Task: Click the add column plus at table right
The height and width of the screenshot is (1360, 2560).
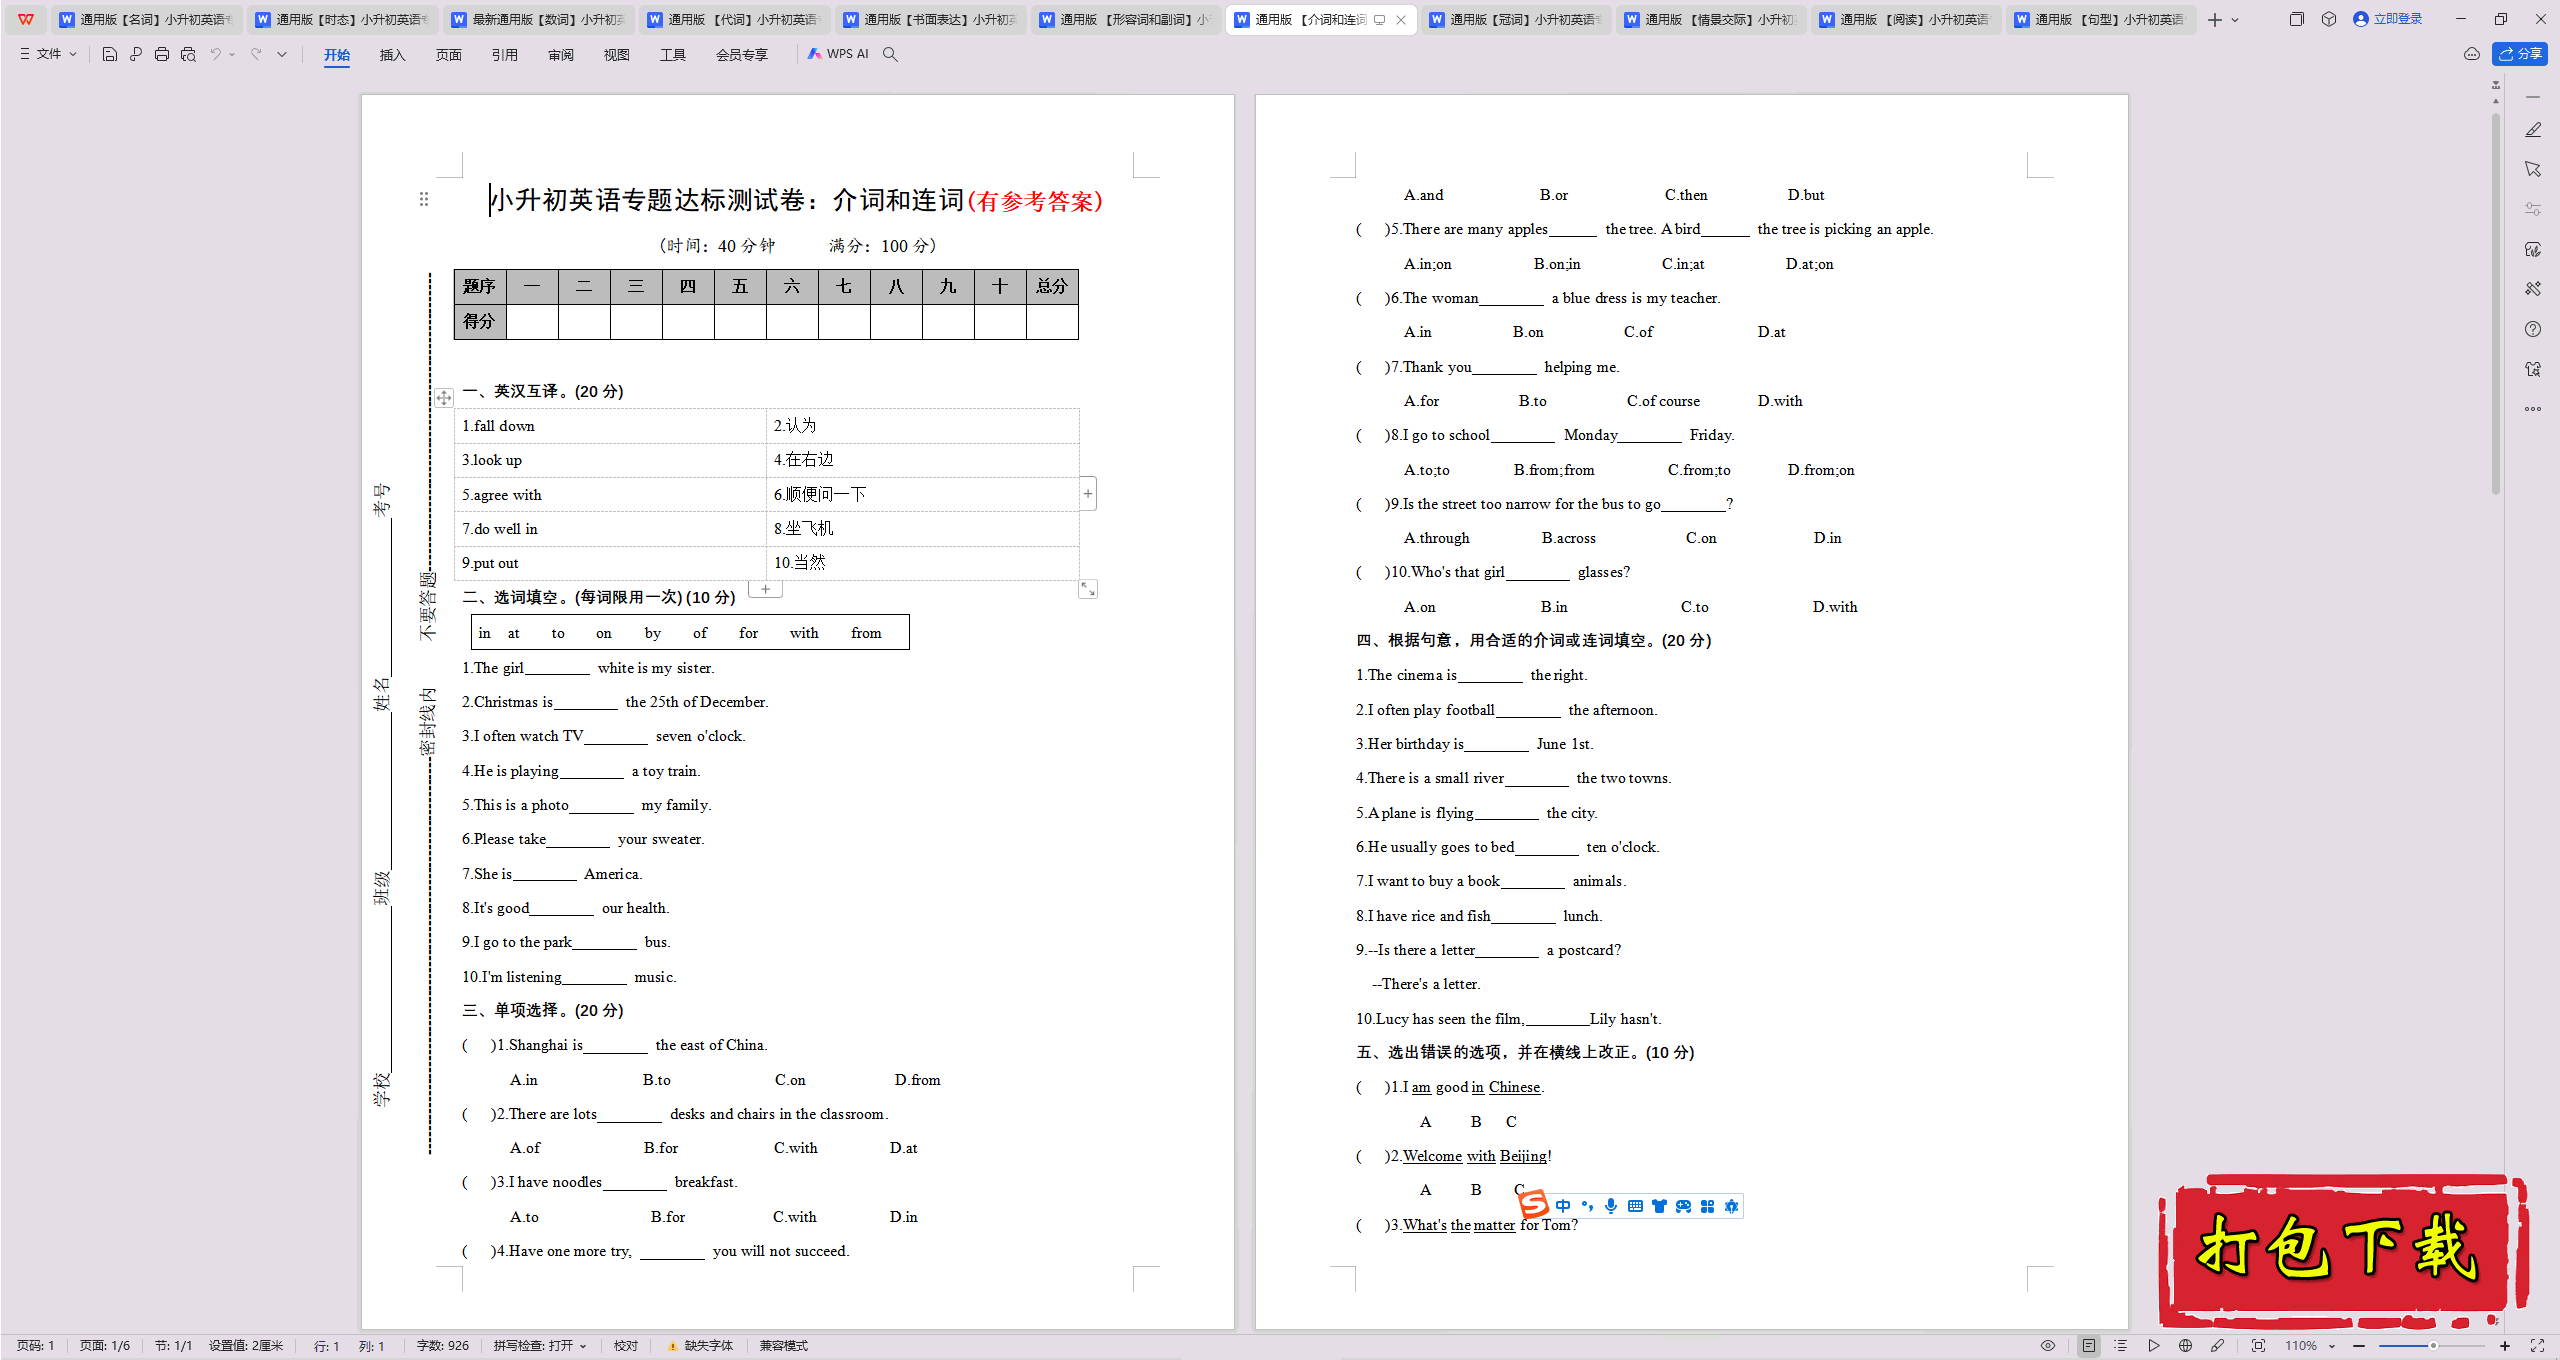Action: [x=1088, y=494]
